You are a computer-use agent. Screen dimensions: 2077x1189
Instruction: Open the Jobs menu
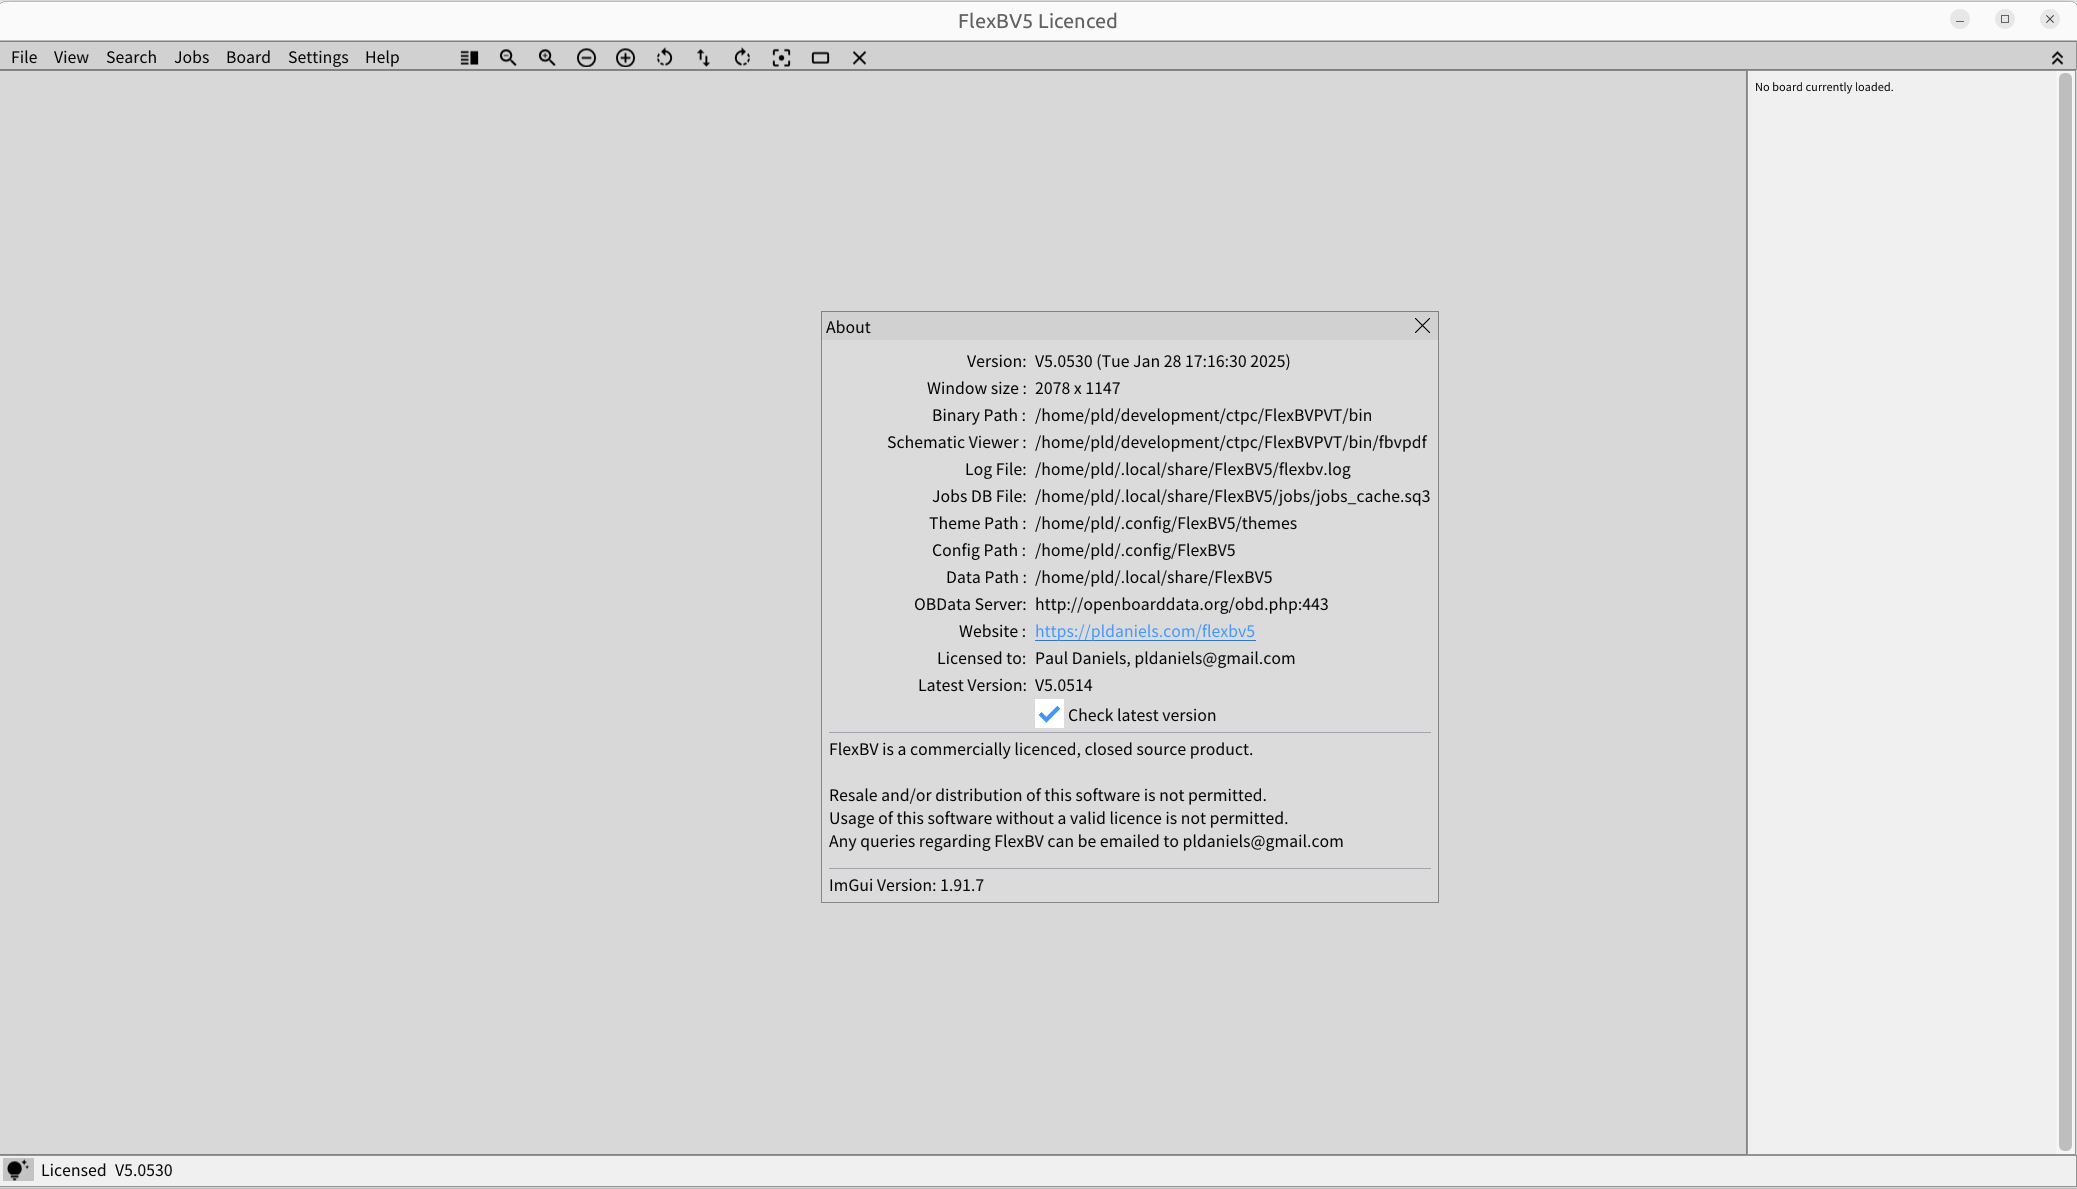point(191,57)
